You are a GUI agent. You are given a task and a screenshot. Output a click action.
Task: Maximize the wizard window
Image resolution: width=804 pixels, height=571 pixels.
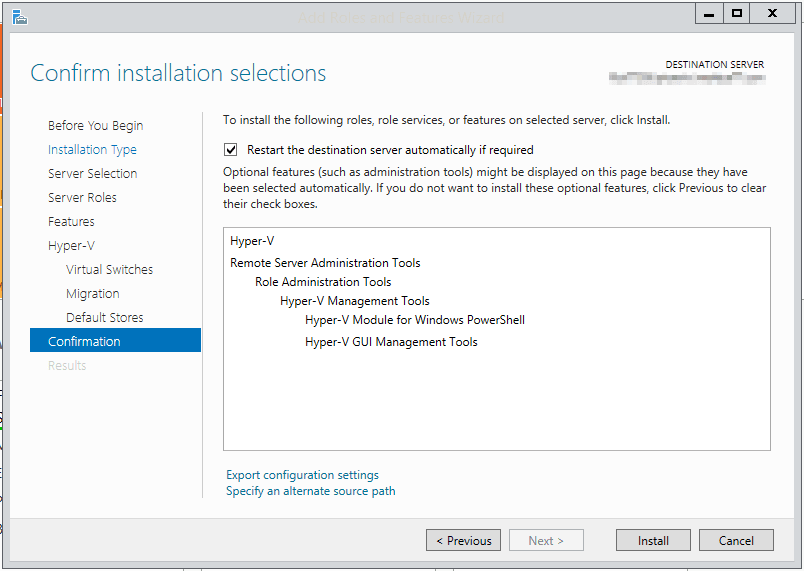click(x=737, y=14)
